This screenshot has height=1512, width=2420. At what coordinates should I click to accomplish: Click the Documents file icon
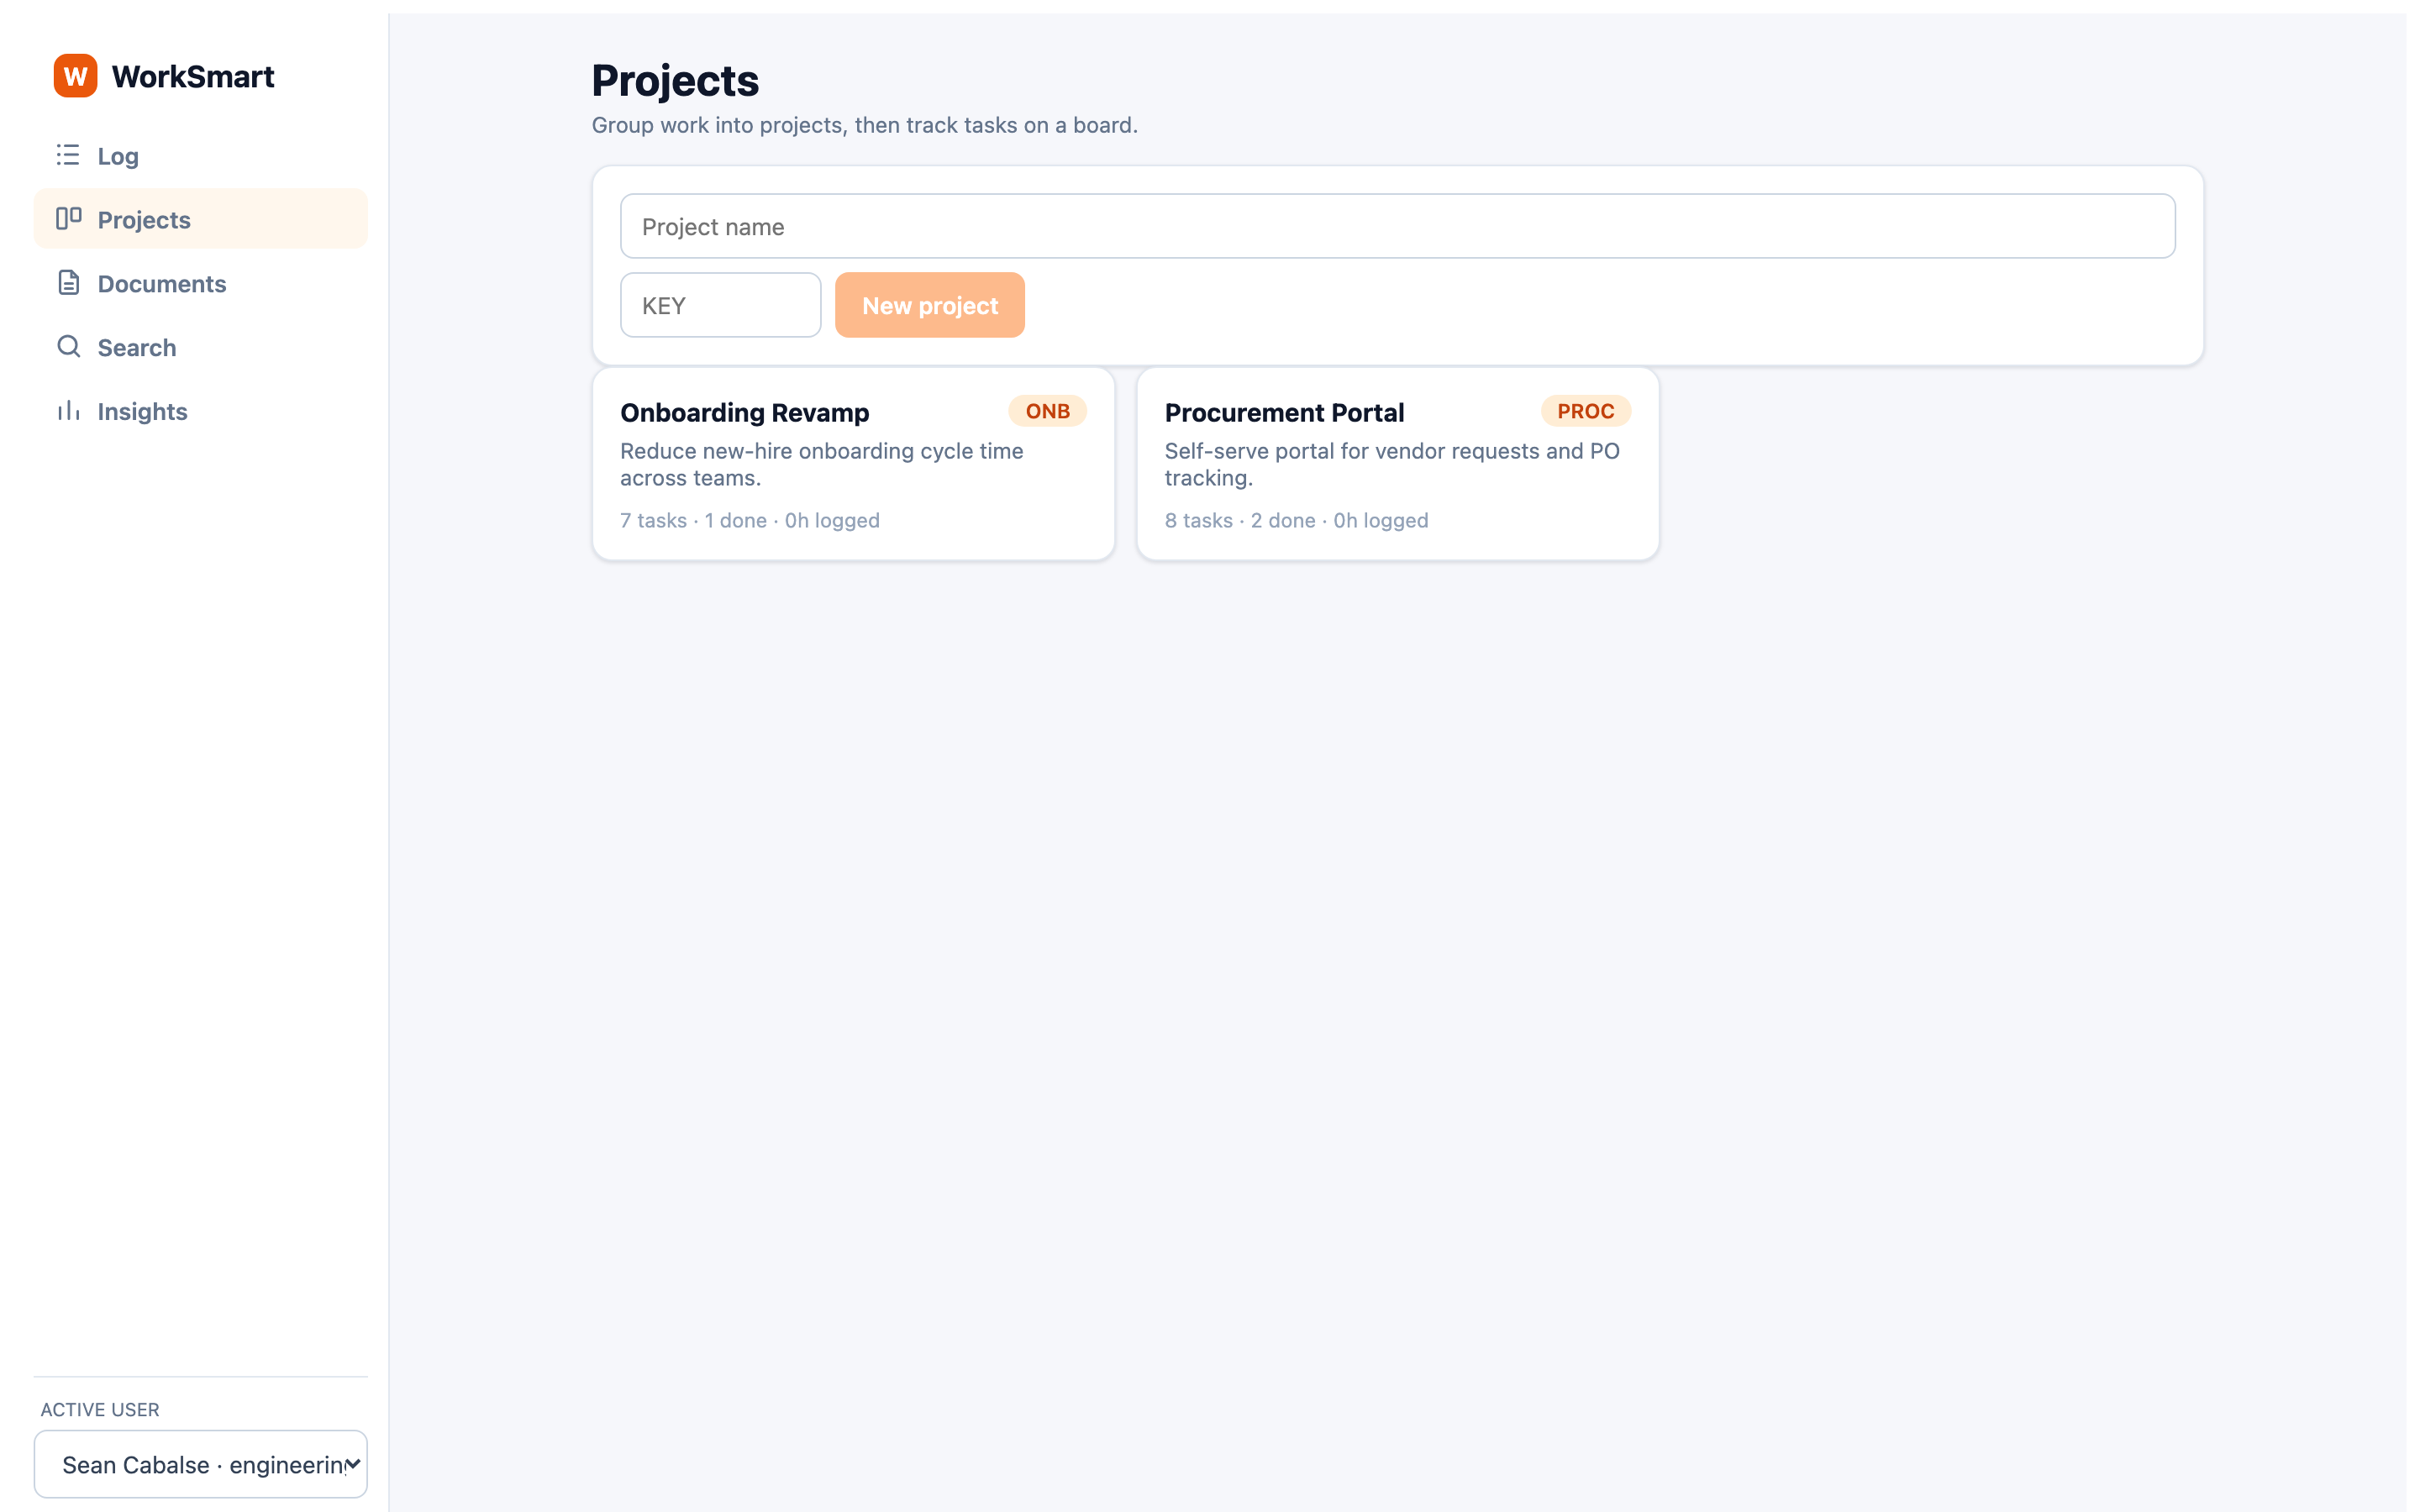pos(68,283)
